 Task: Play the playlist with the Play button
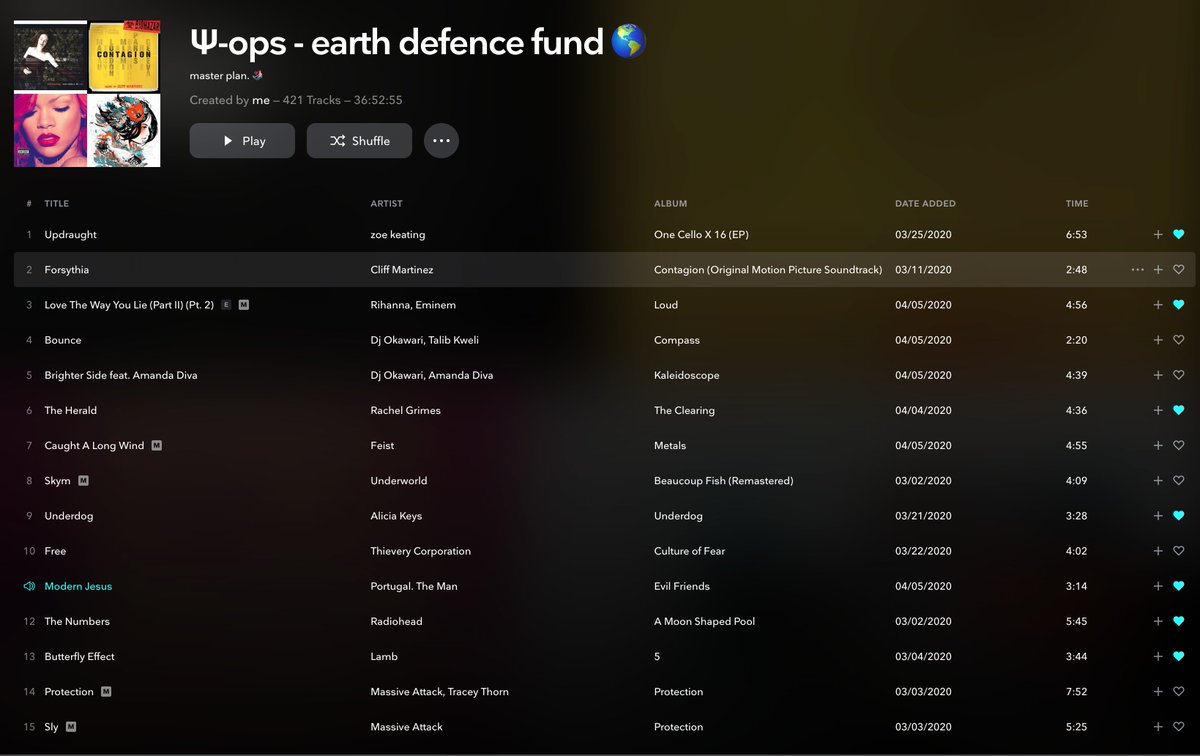242,141
